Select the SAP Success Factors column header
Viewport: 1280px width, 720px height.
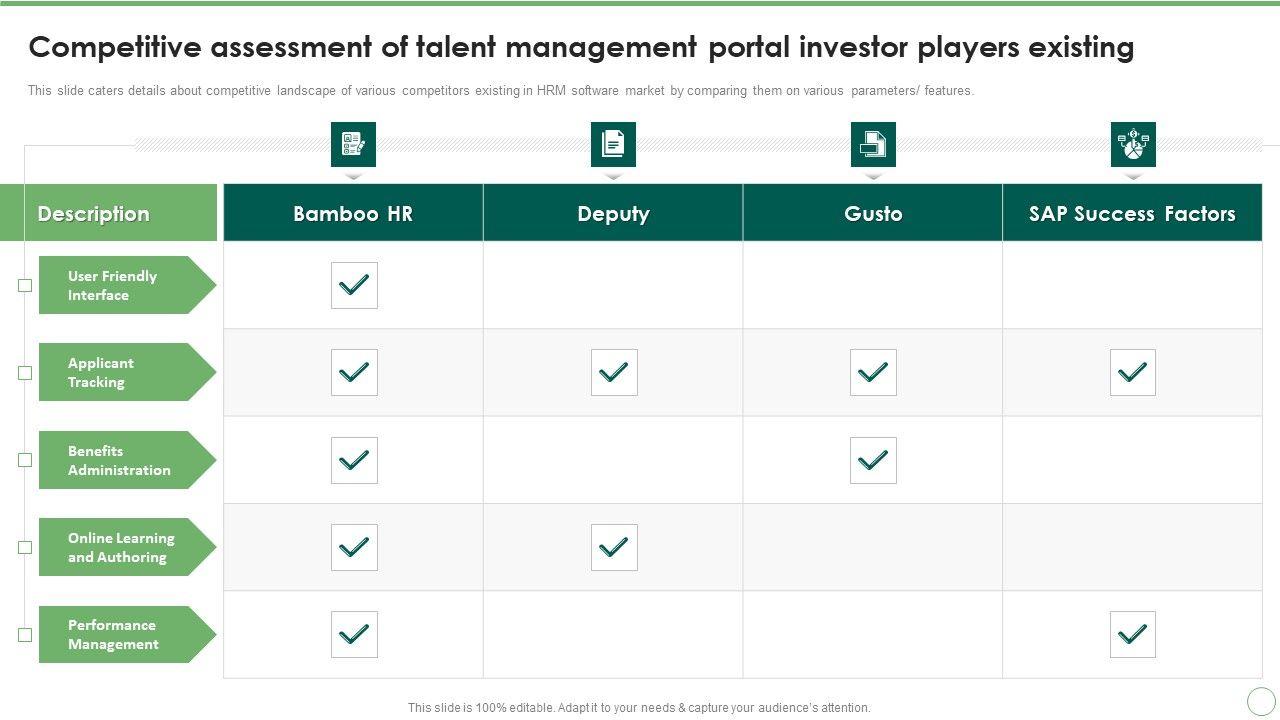pos(1132,213)
